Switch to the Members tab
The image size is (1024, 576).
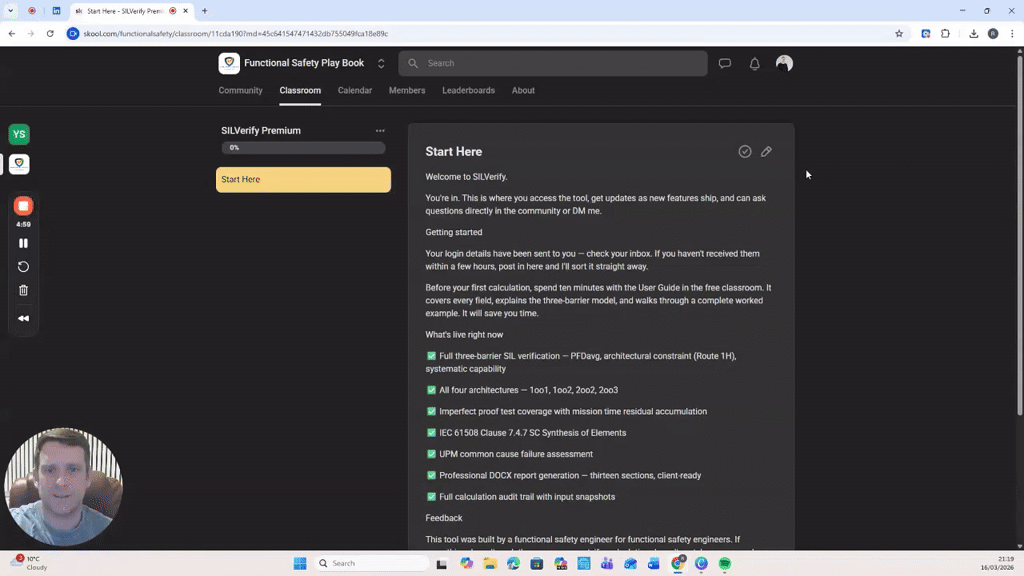(407, 90)
